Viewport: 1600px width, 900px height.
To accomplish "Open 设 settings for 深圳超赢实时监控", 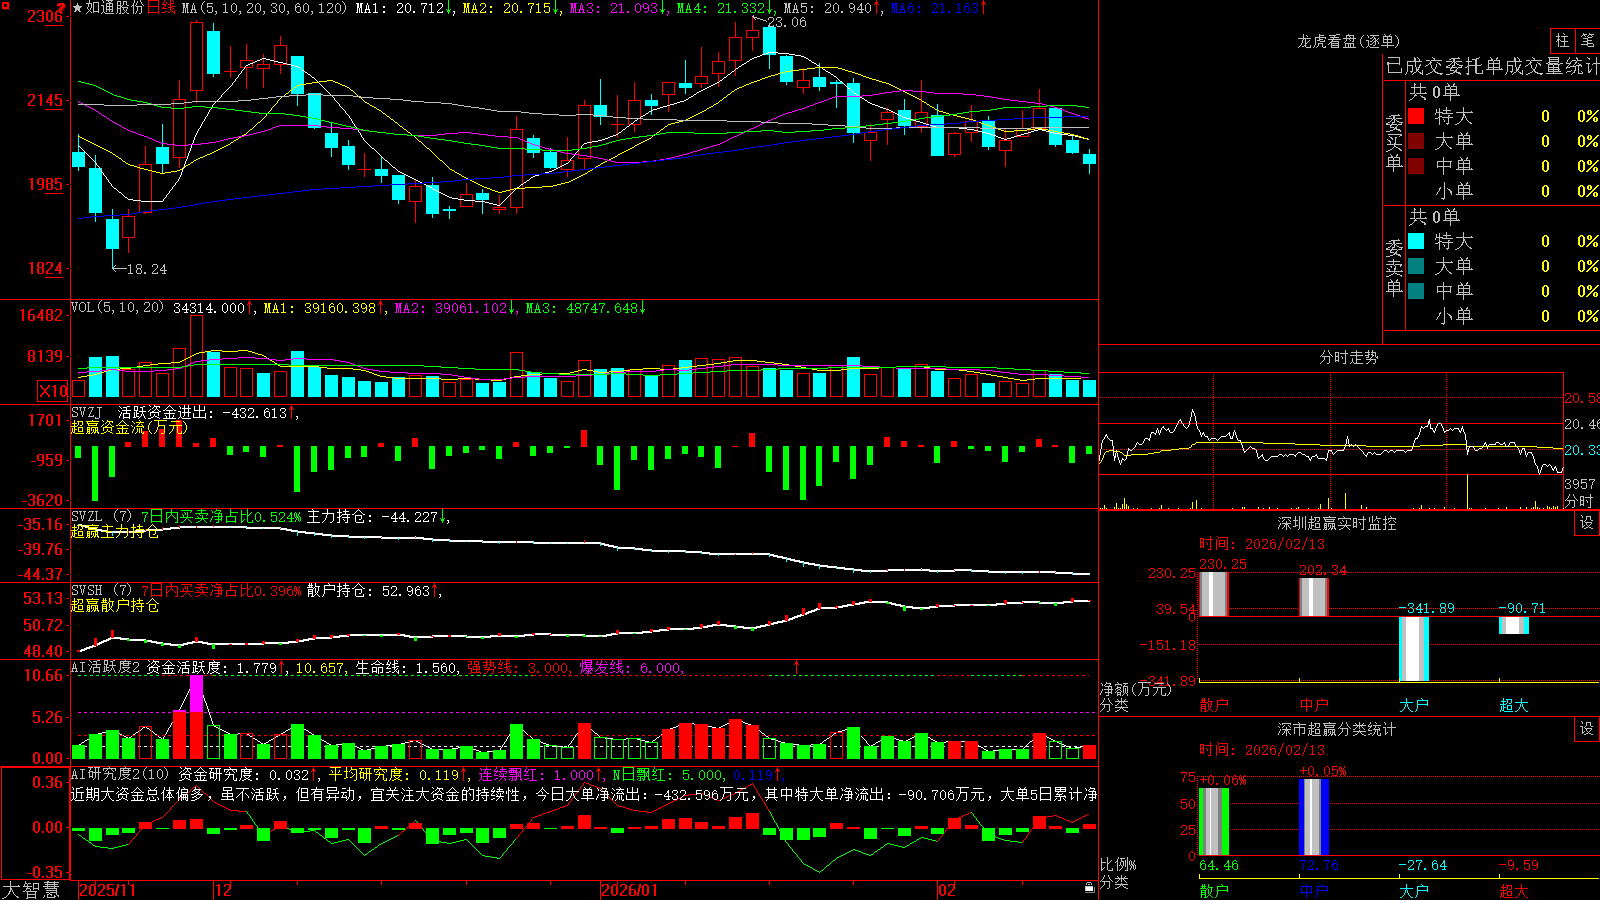I will click(x=1587, y=523).
